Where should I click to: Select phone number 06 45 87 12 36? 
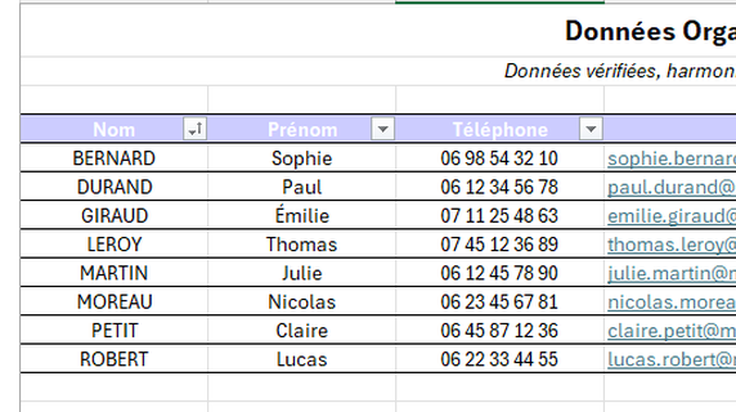[x=499, y=330]
